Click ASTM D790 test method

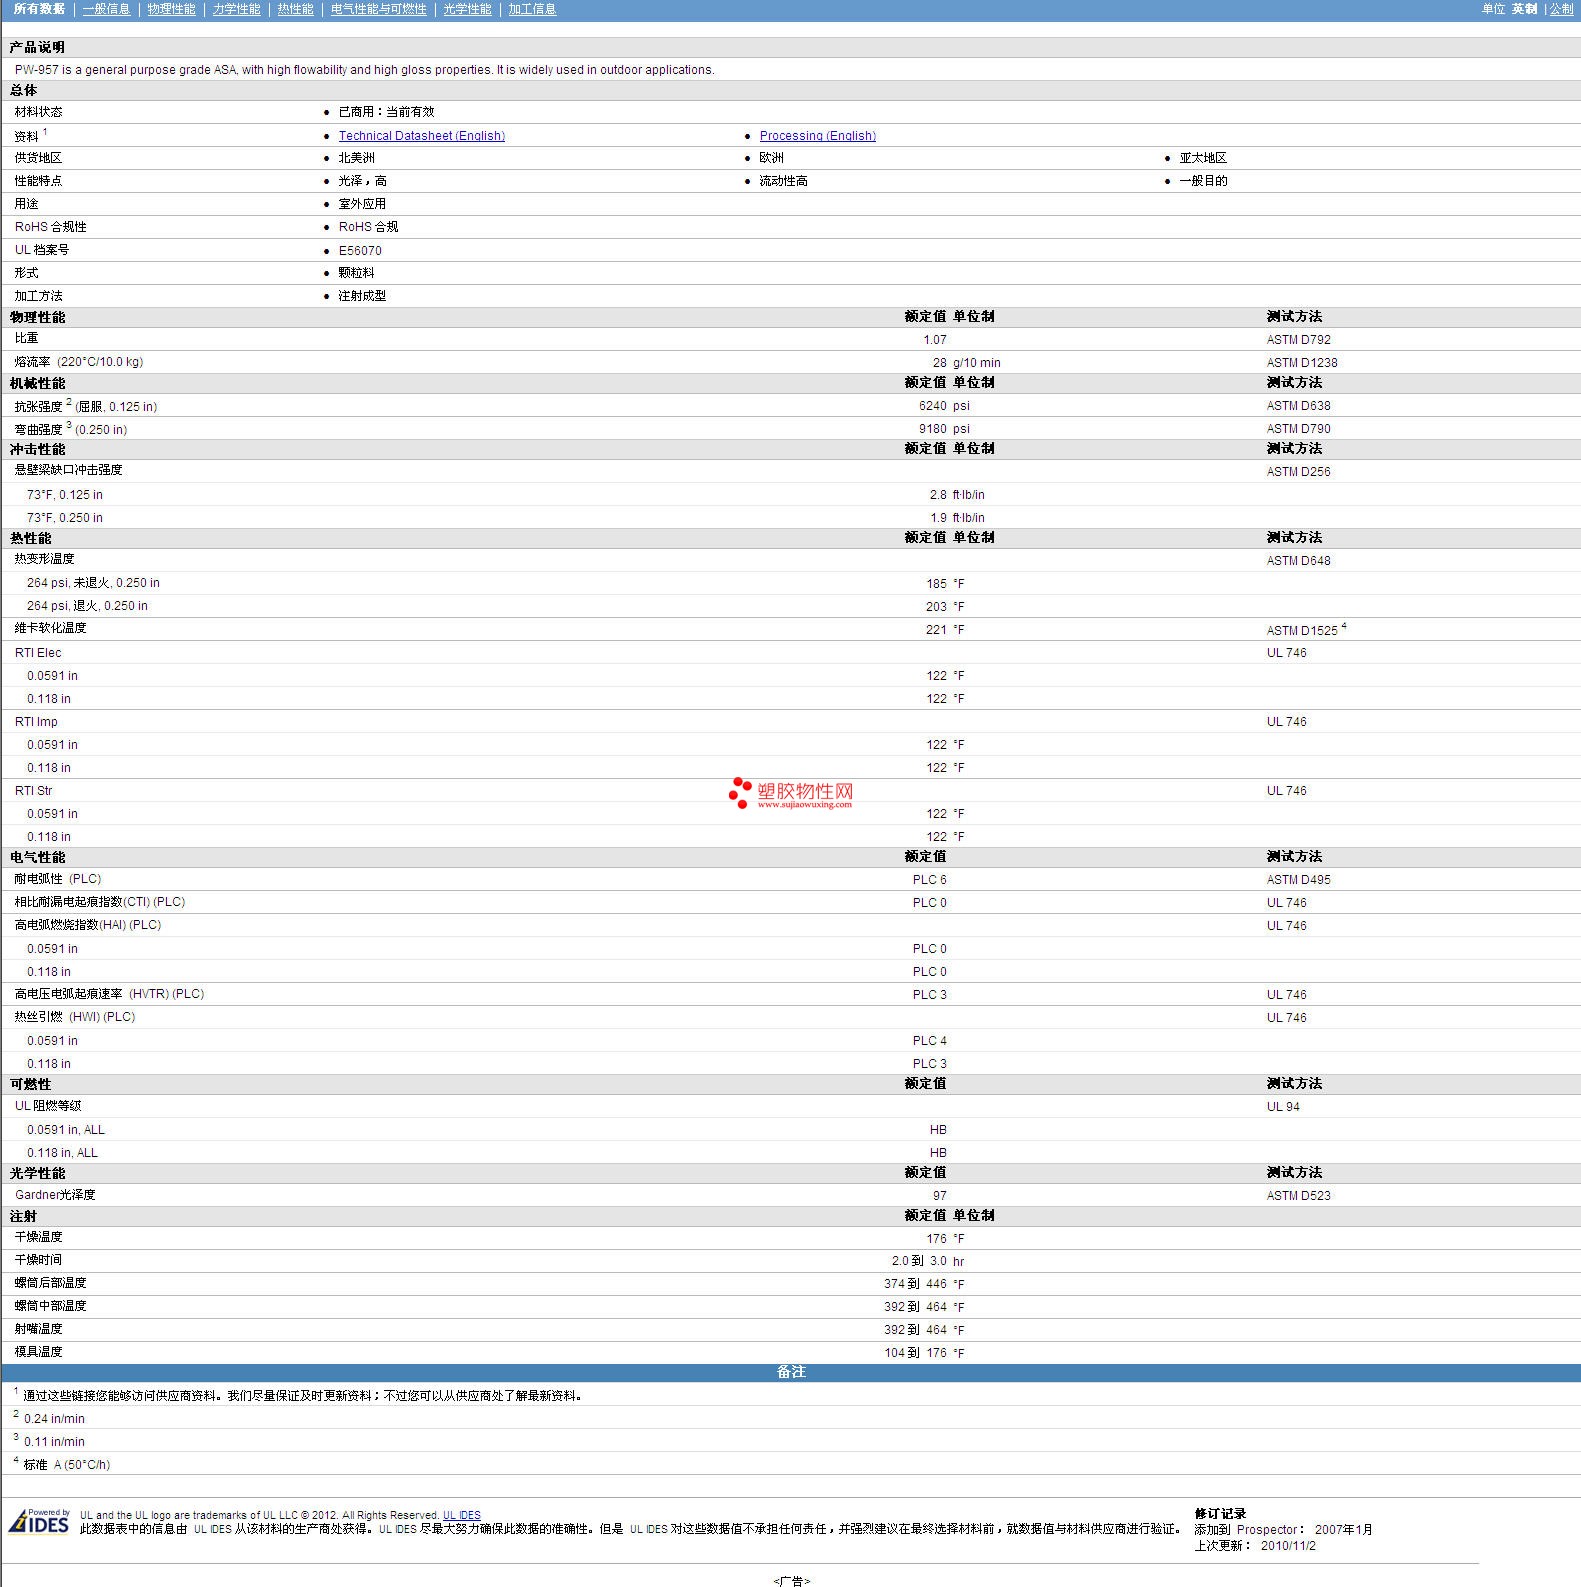(1298, 429)
